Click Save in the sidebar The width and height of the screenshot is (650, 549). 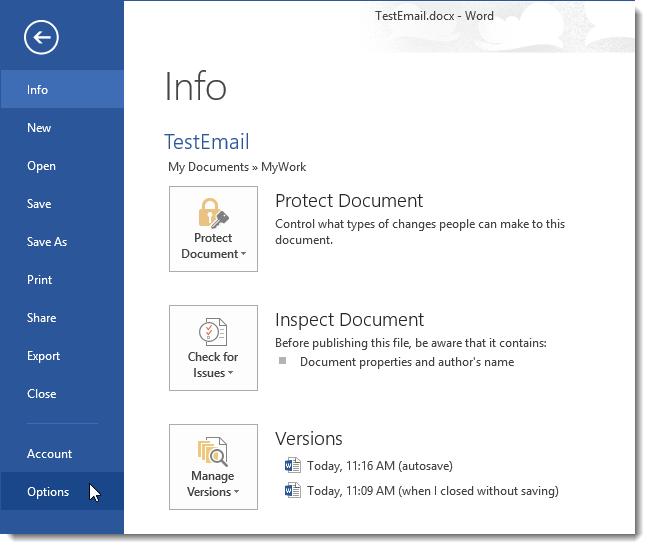(x=62, y=204)
